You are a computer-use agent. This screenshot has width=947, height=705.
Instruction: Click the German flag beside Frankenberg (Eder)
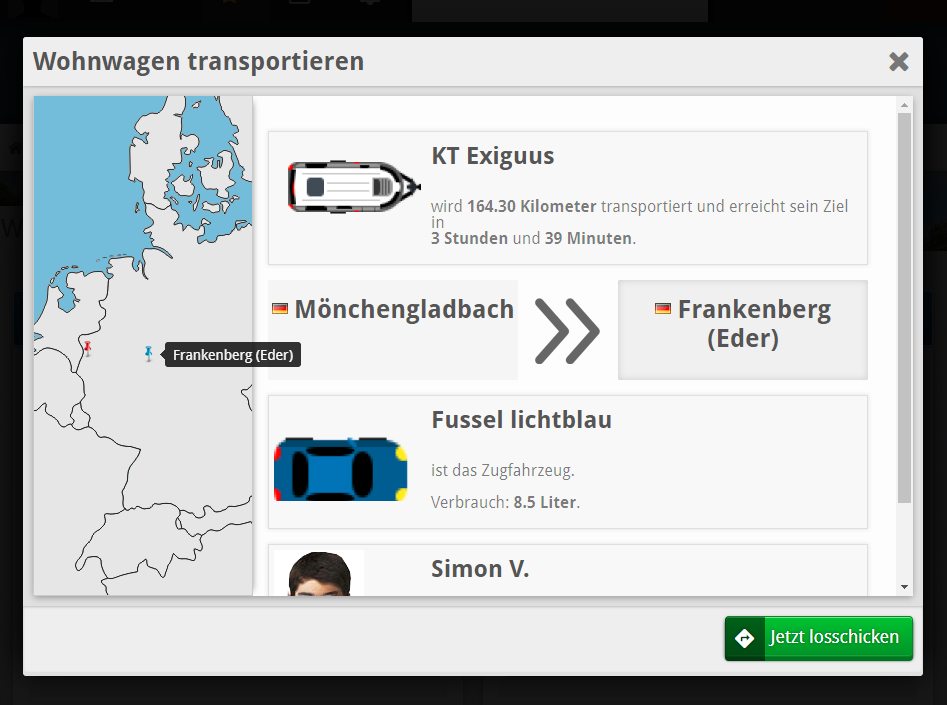click(663, 309)
